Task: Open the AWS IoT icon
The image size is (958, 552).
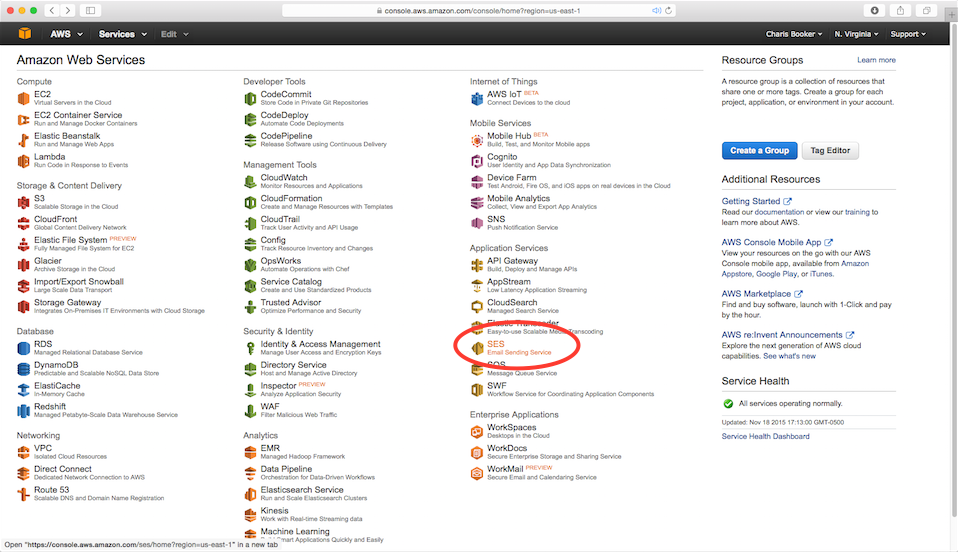Action: pos(477,98)
